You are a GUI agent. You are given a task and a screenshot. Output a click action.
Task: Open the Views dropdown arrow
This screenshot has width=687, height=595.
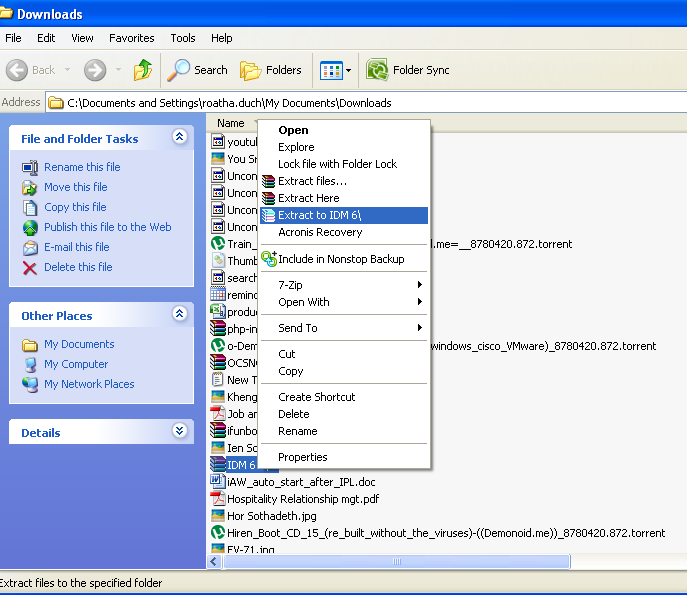[349, 70]
